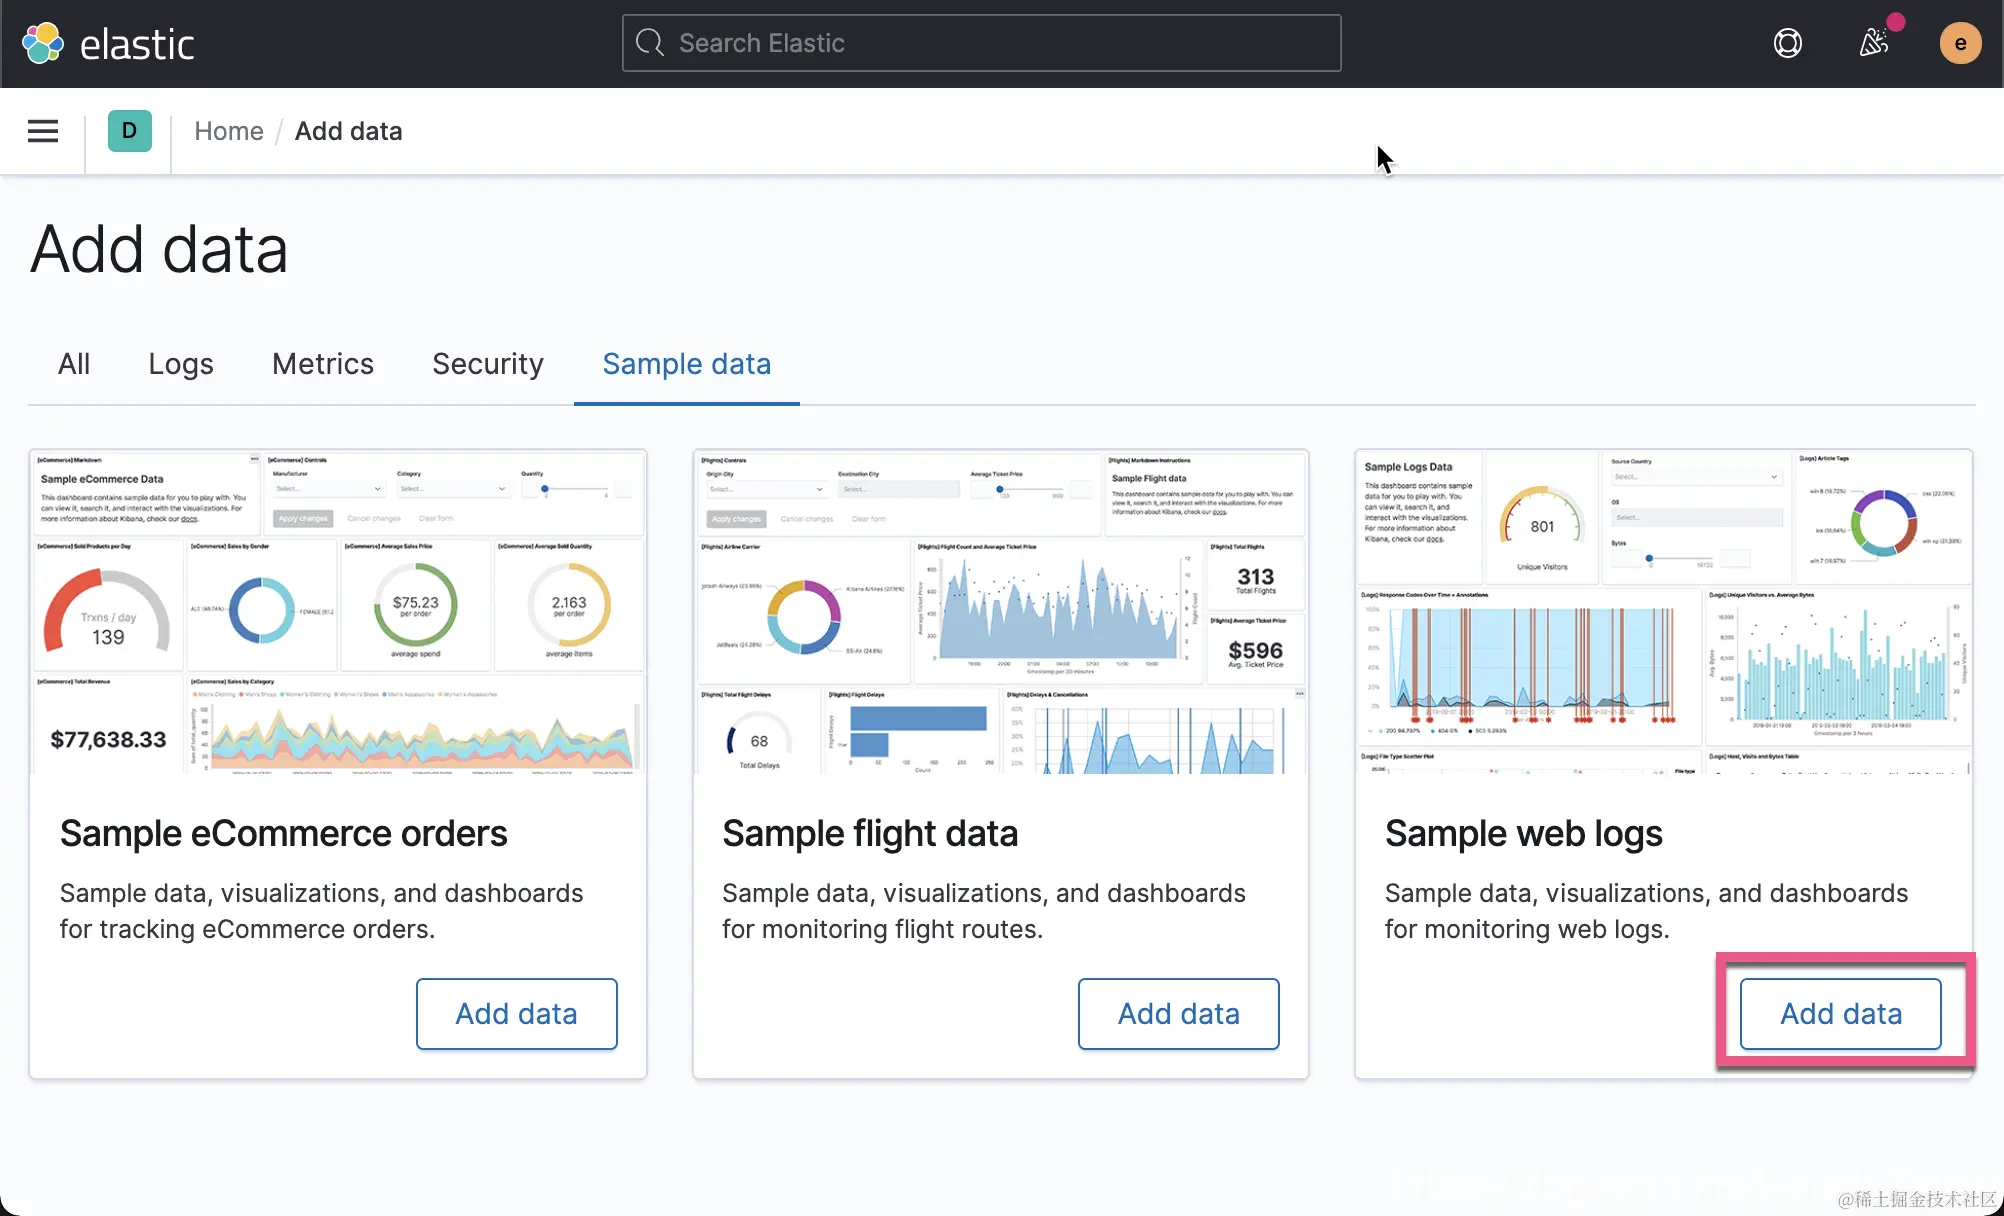This screenshot has height=1216, width=2004.
Task: Select the Sample data tab
Action: (x=686, y=364)
